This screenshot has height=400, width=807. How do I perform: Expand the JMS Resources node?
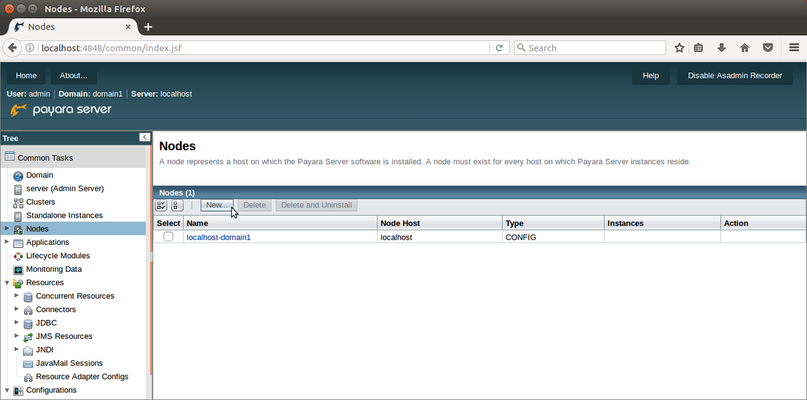tap(16, 335)
